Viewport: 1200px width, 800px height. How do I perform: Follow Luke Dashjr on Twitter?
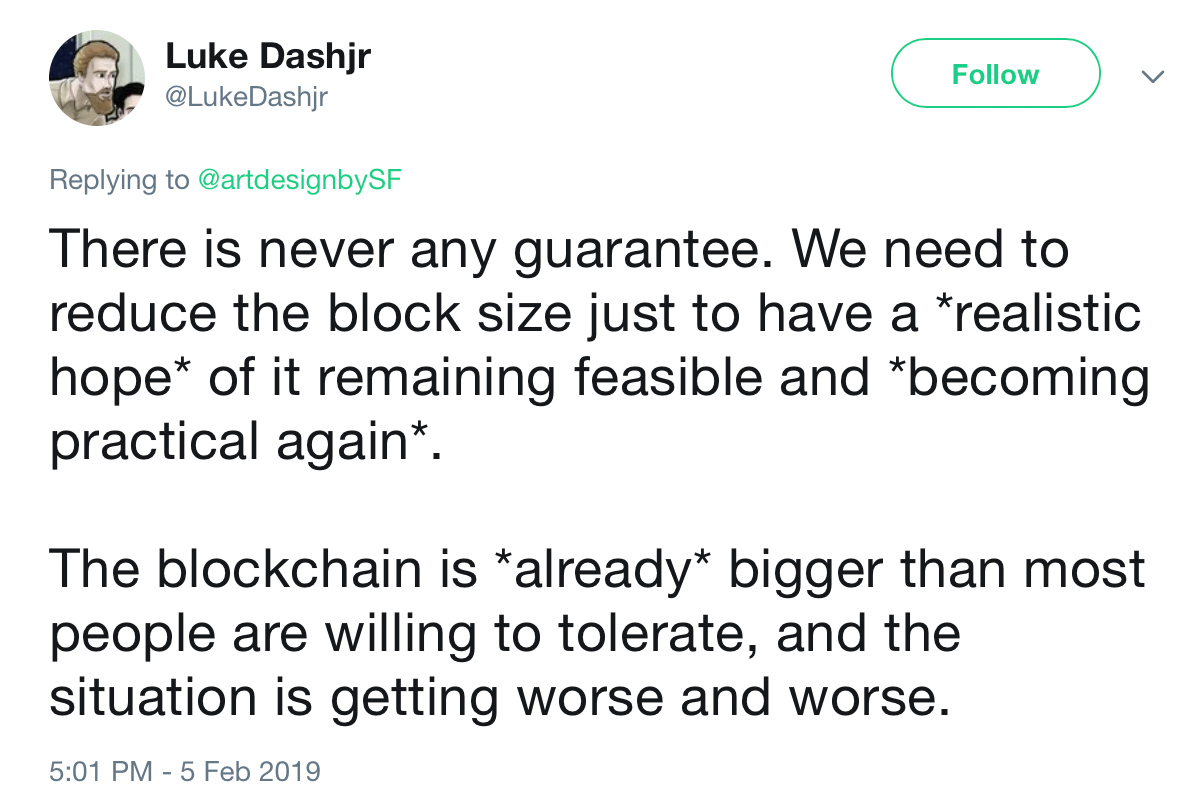[995, 73]
